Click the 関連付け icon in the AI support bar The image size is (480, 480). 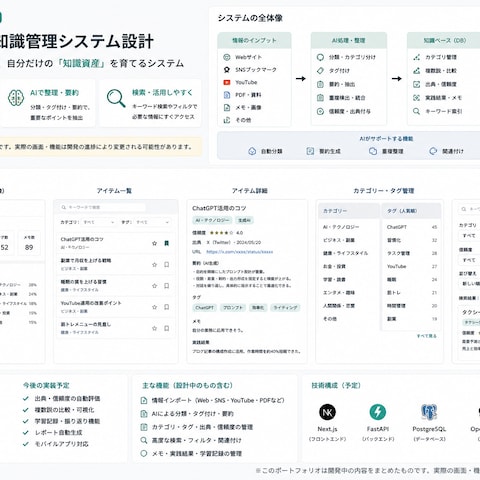click(x=433, y=151)
